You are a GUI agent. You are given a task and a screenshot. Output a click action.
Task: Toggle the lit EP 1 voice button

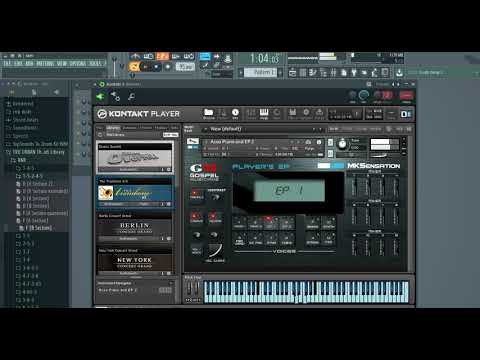[x=270, y=222]
